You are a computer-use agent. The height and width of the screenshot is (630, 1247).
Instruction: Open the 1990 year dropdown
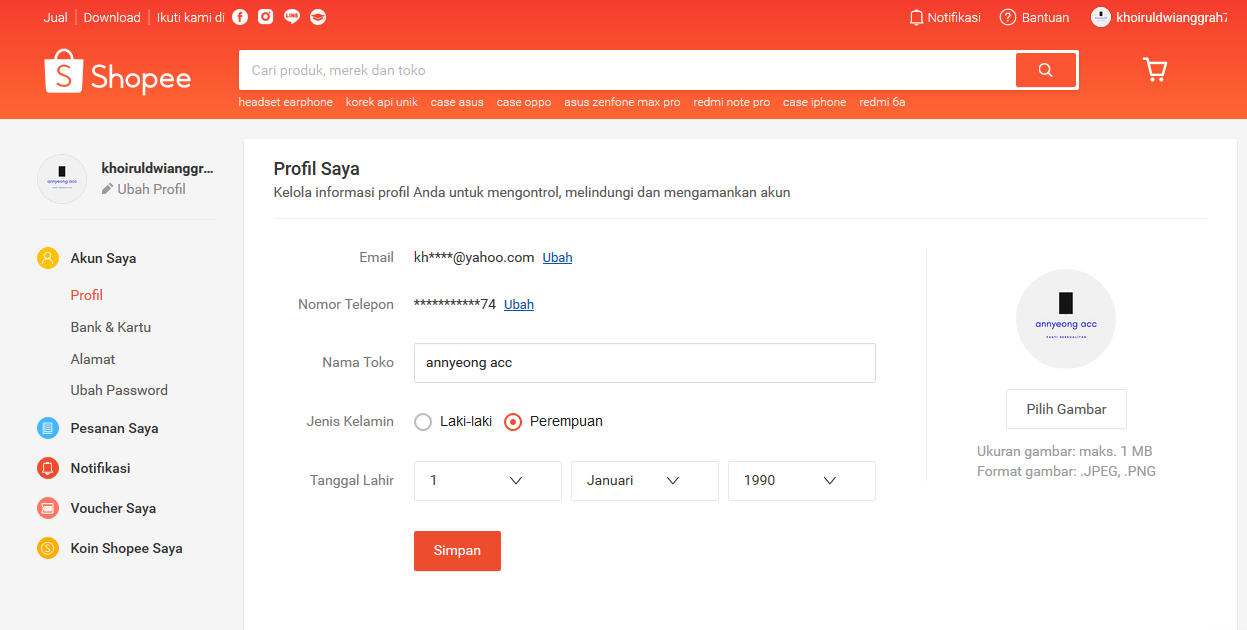pyautogui.click(x=801, y=481)
